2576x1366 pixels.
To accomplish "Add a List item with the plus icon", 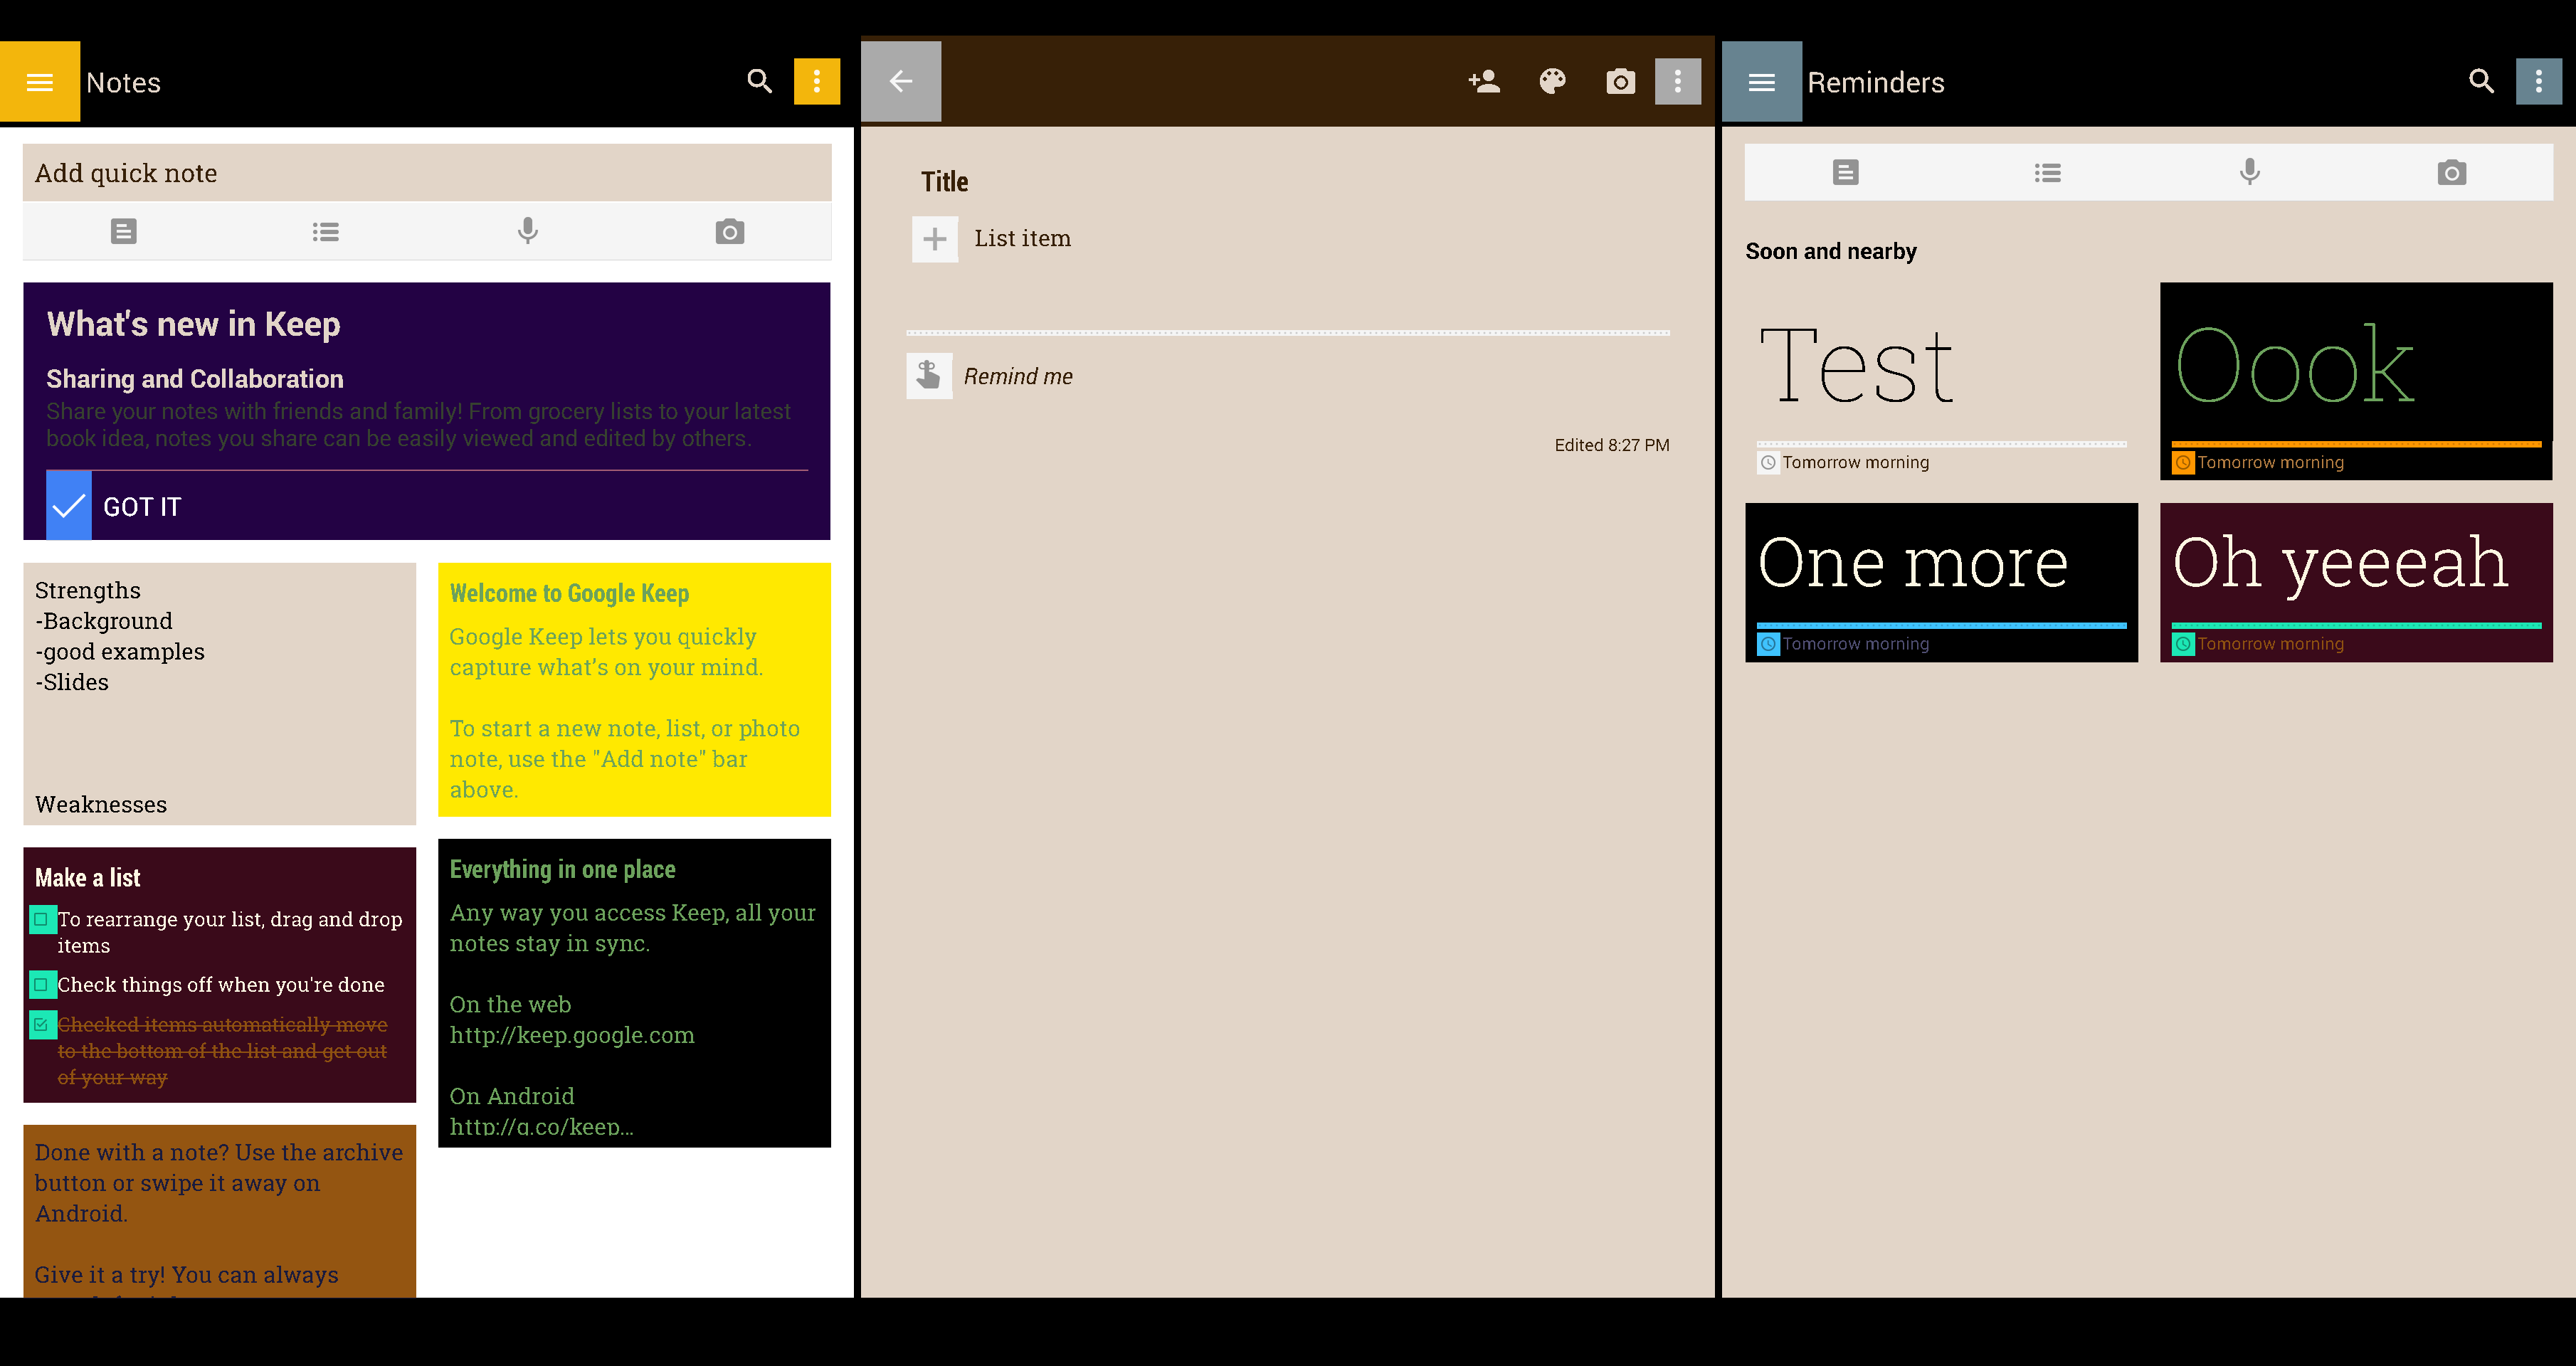I will [x=935, y=239].
